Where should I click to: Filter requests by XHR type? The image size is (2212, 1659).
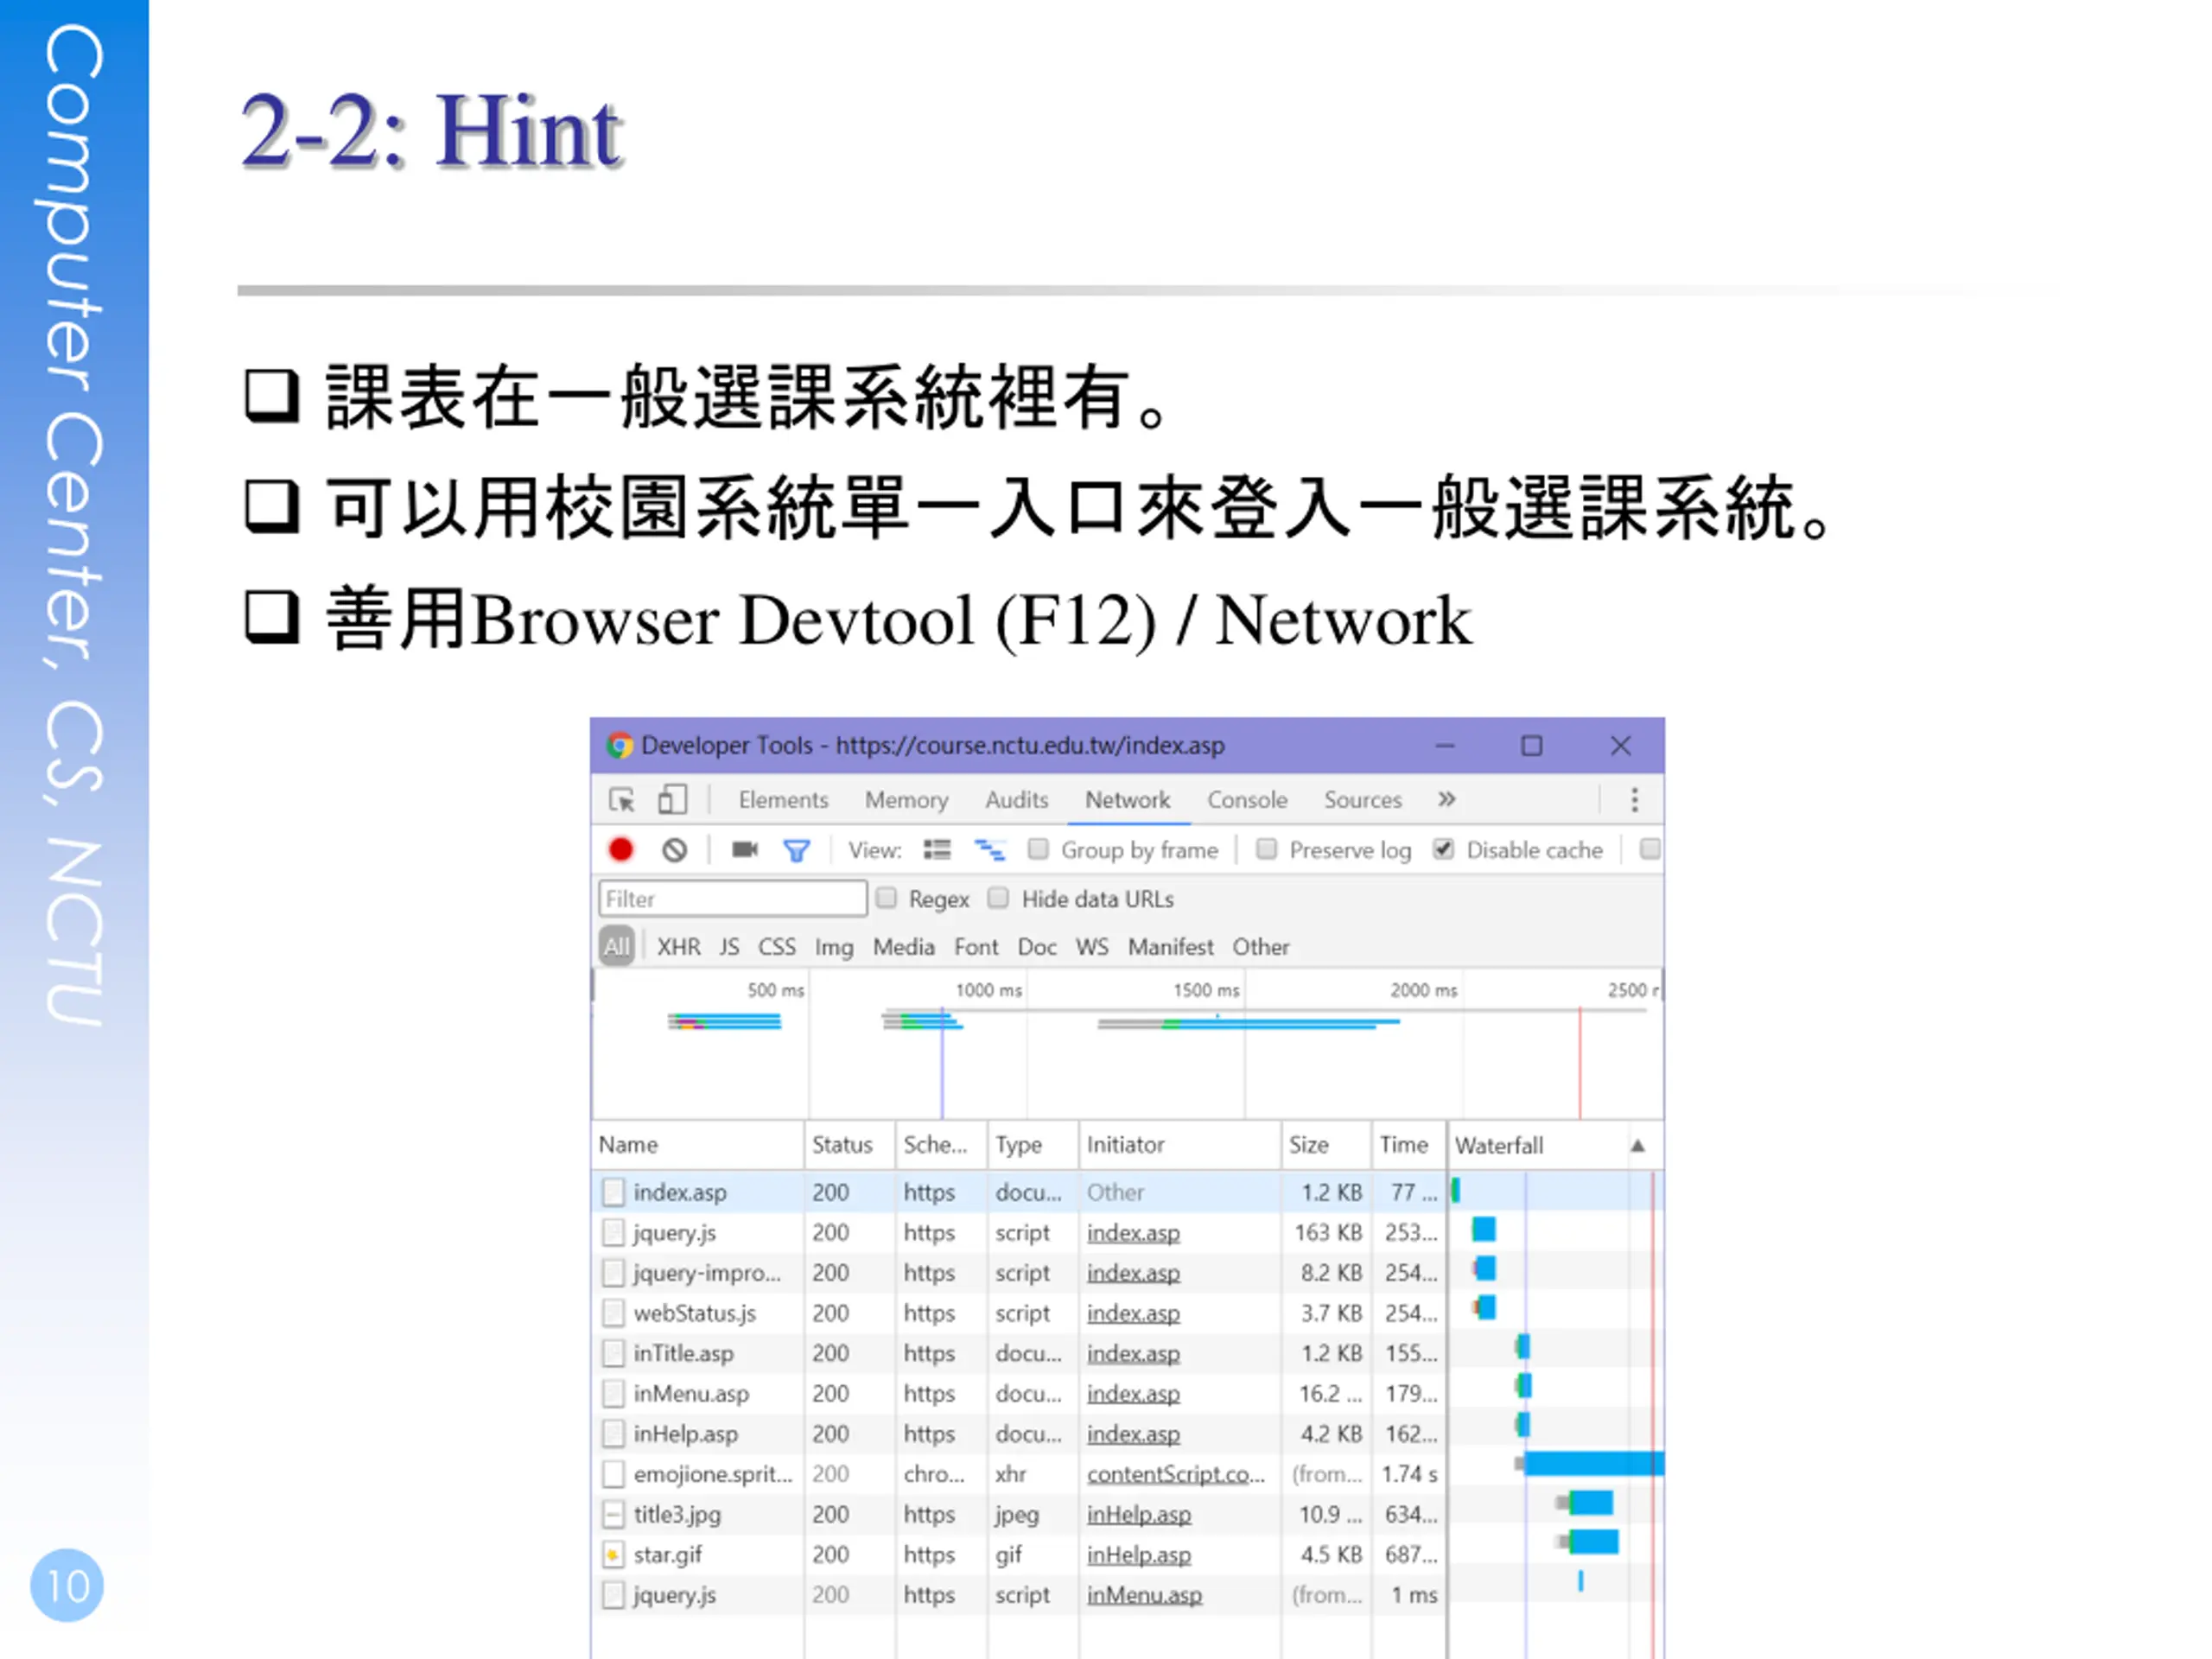679,947
